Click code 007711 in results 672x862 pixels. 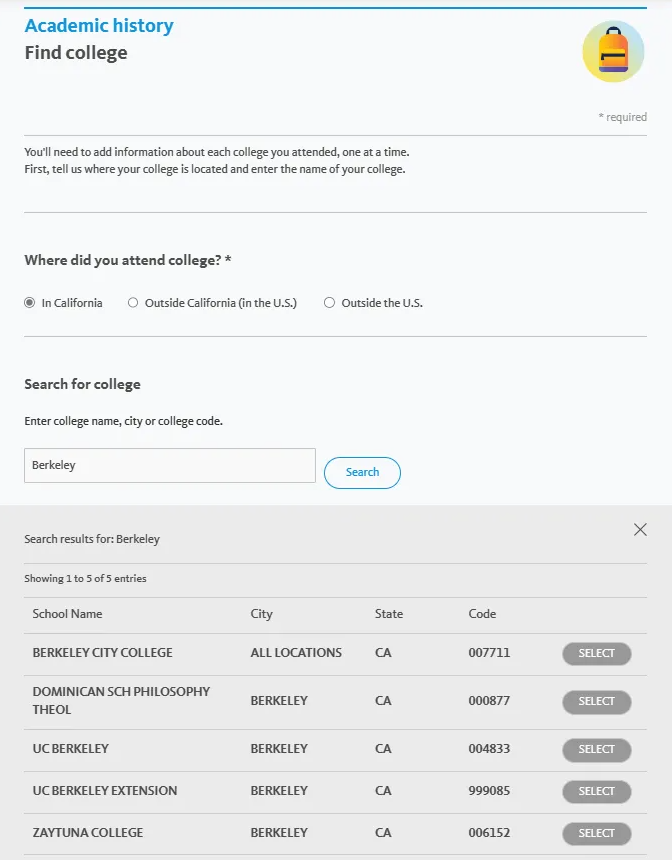489,653
